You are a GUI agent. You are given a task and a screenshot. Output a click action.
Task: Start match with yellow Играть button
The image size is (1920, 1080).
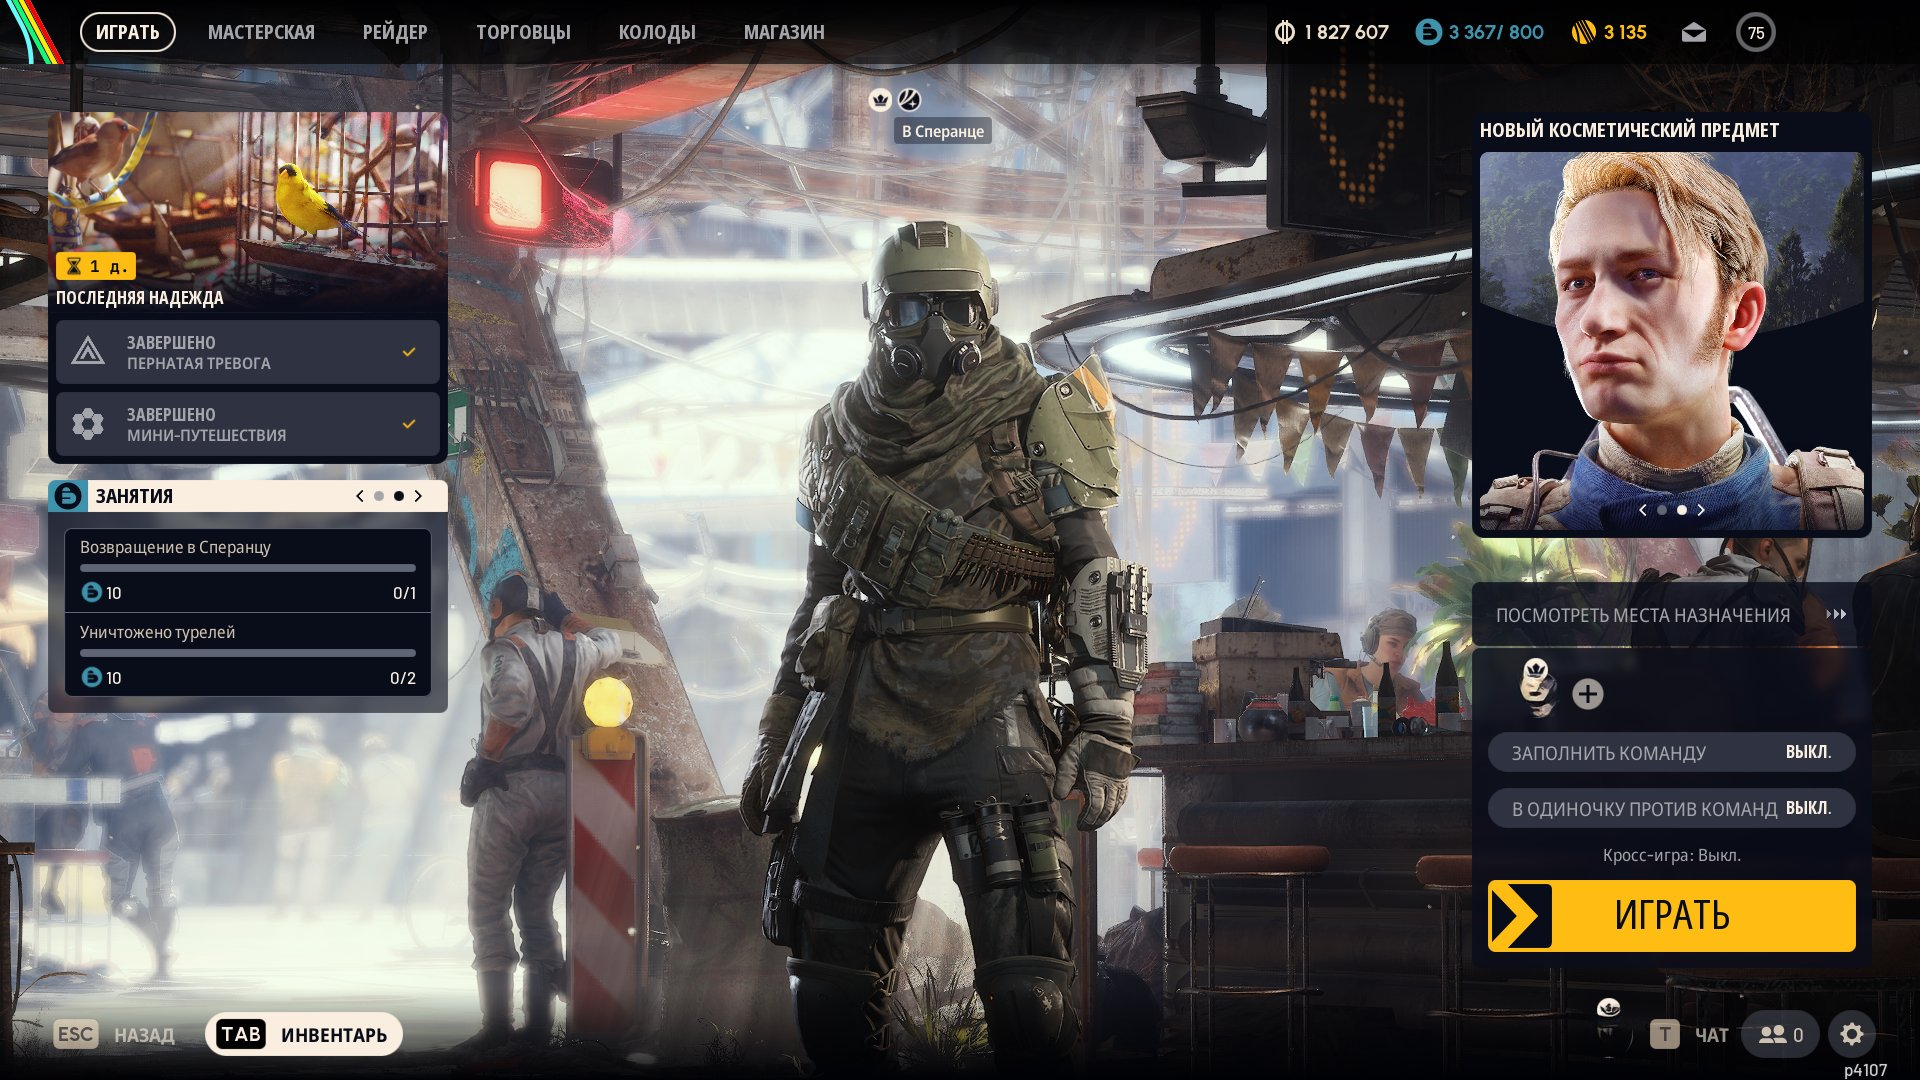tap(1671, 916)
